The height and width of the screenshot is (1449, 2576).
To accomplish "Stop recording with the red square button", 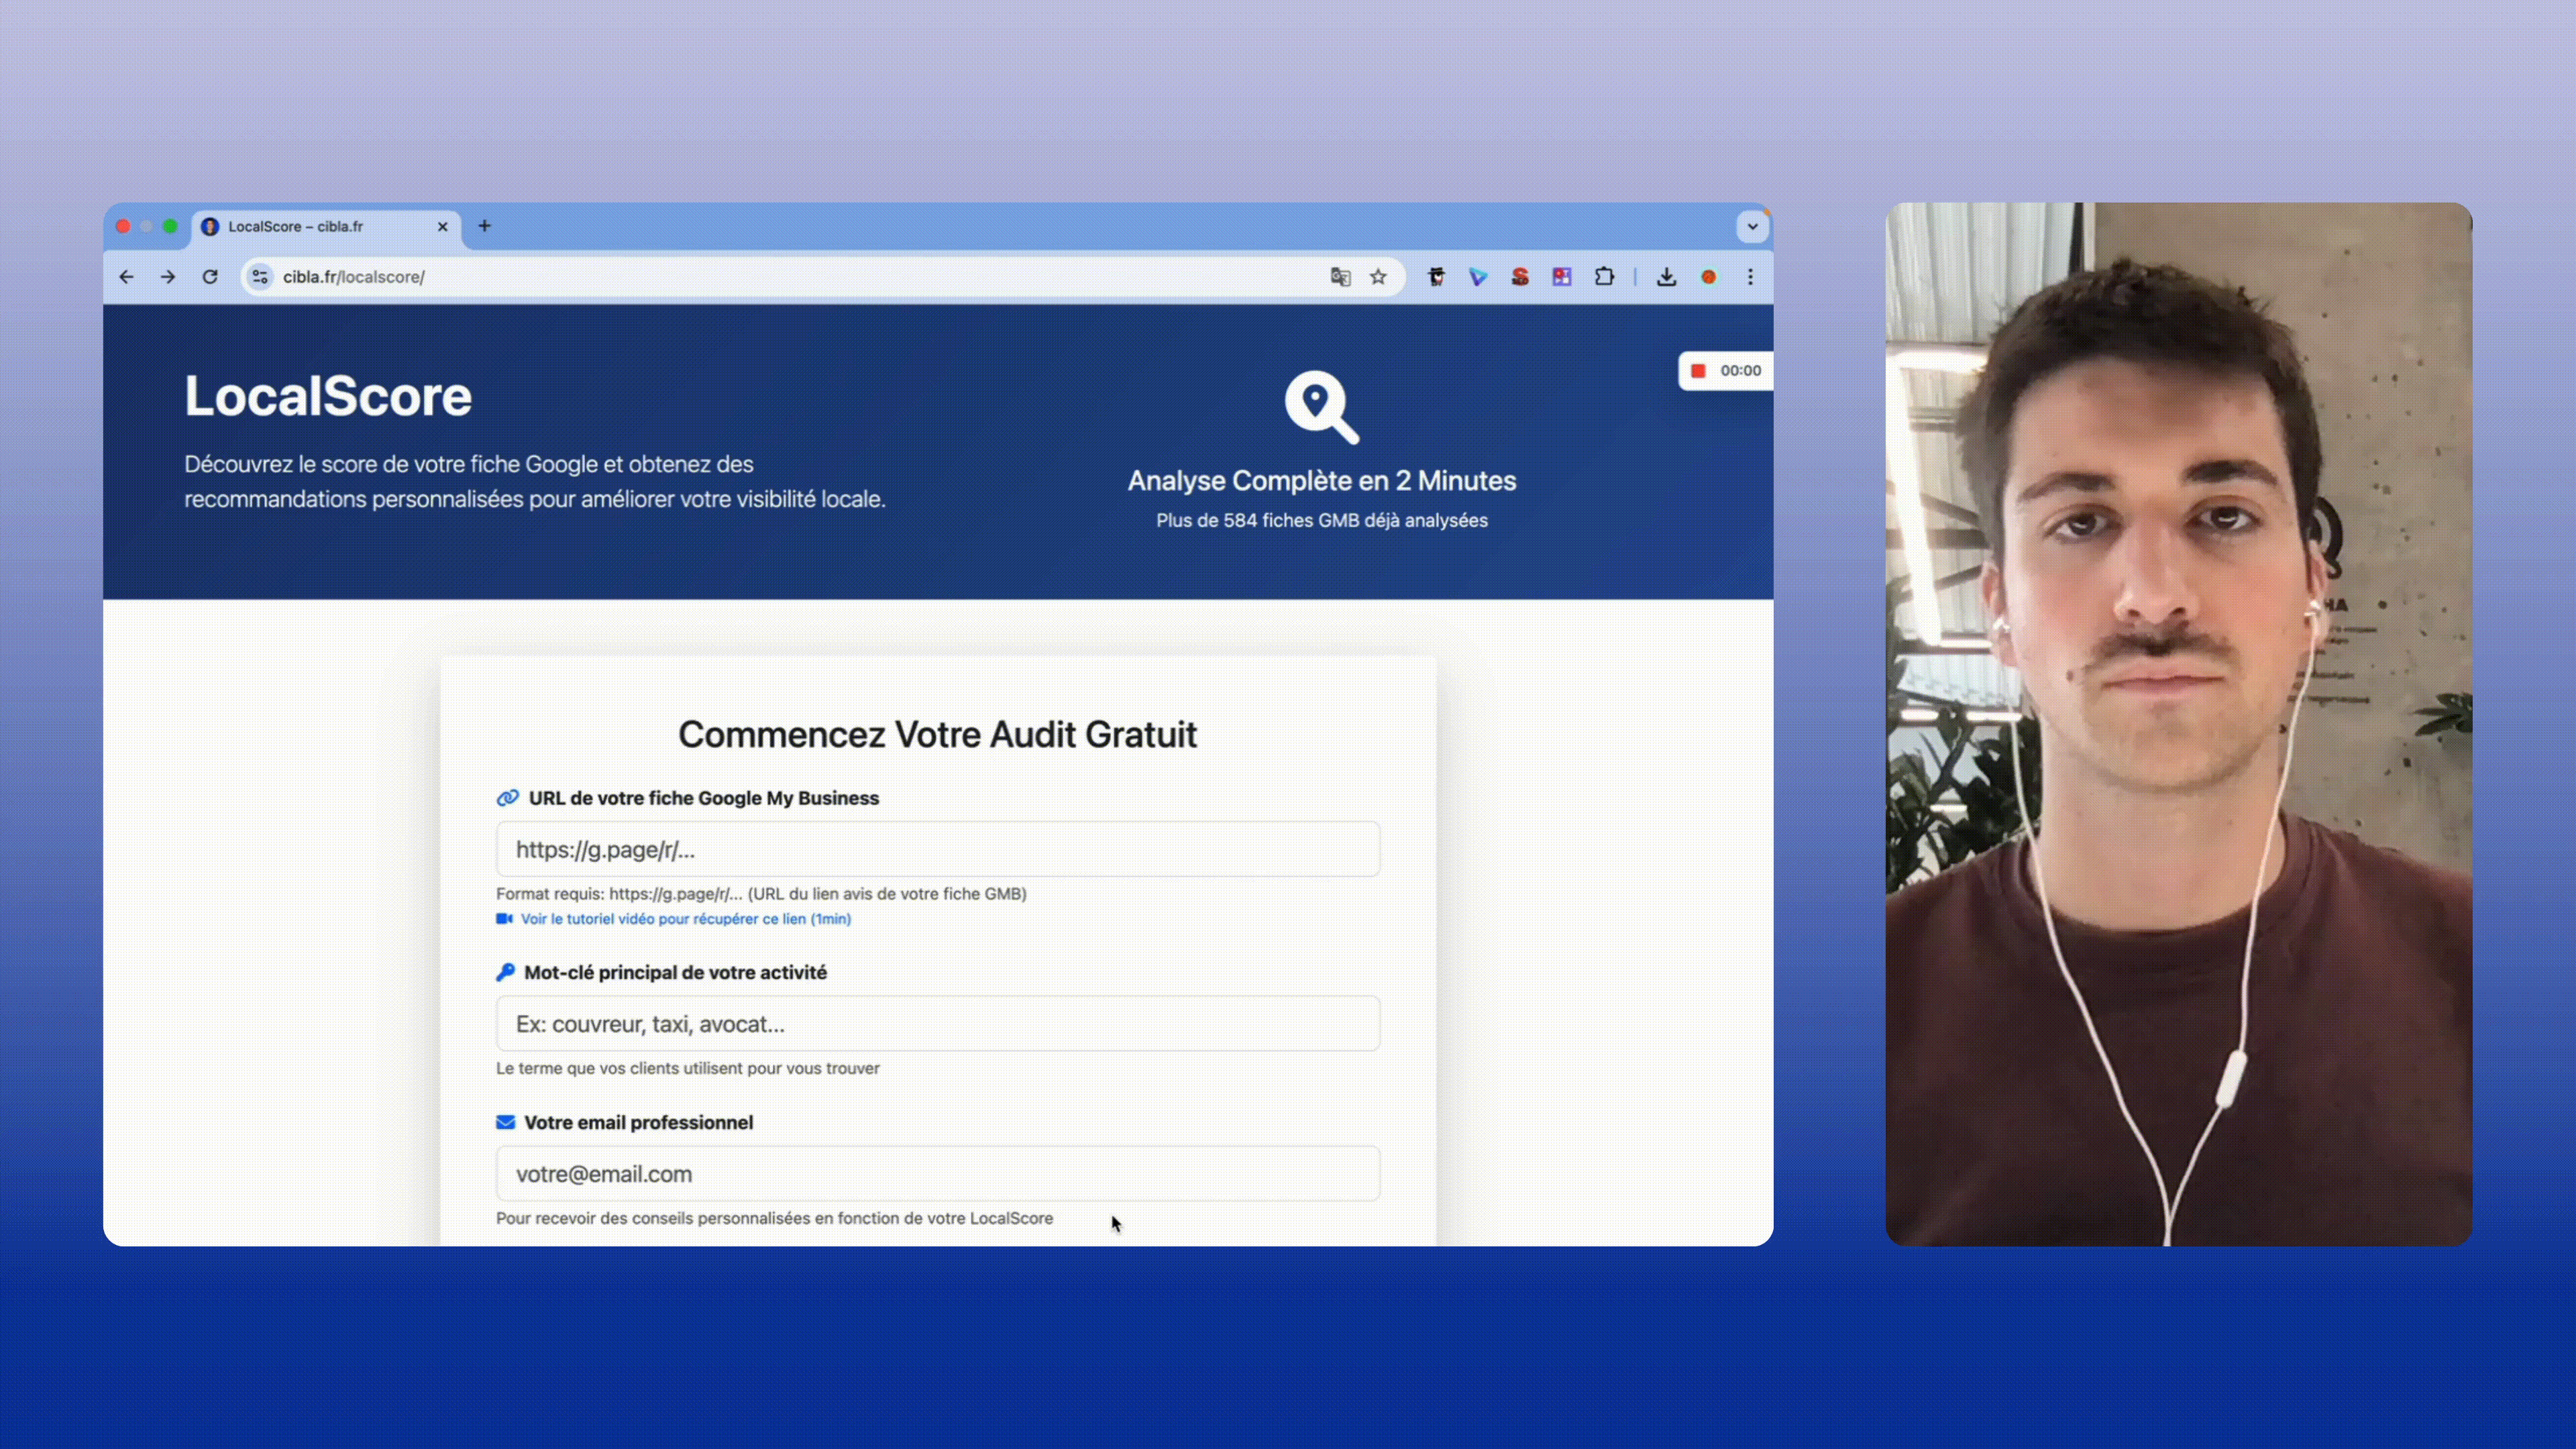I will (1698, 371).
